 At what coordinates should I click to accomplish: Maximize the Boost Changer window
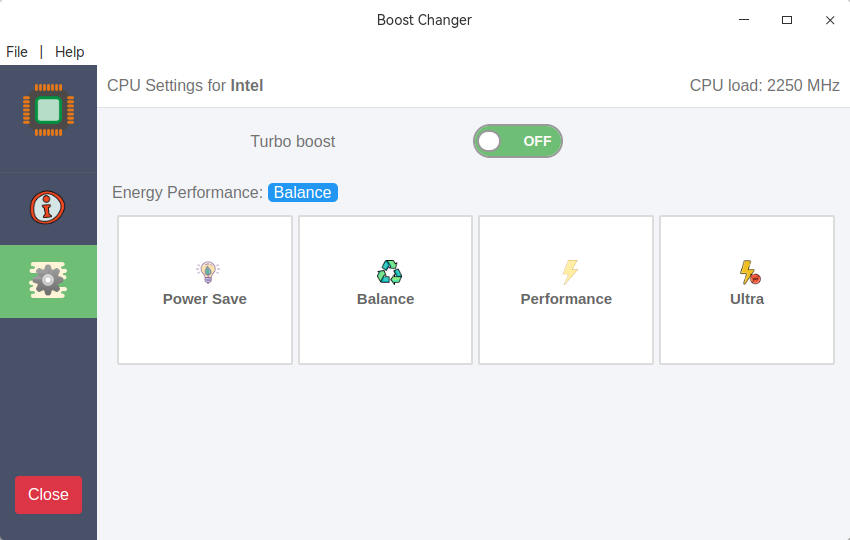click(x=787, y=20)
